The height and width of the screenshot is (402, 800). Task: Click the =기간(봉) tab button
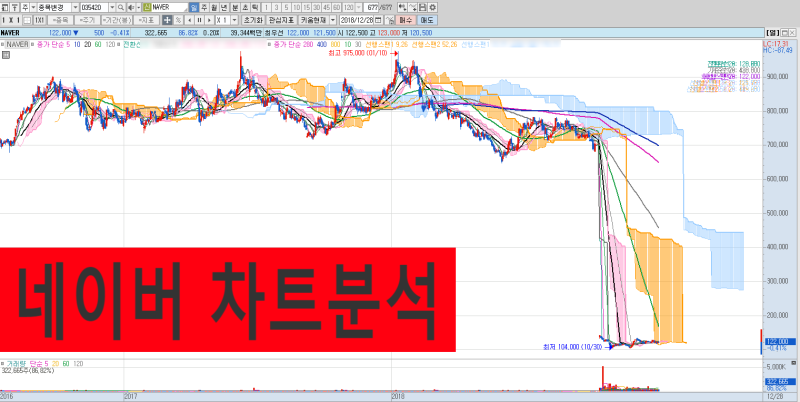pyautogui.click(x=117, y=20)
